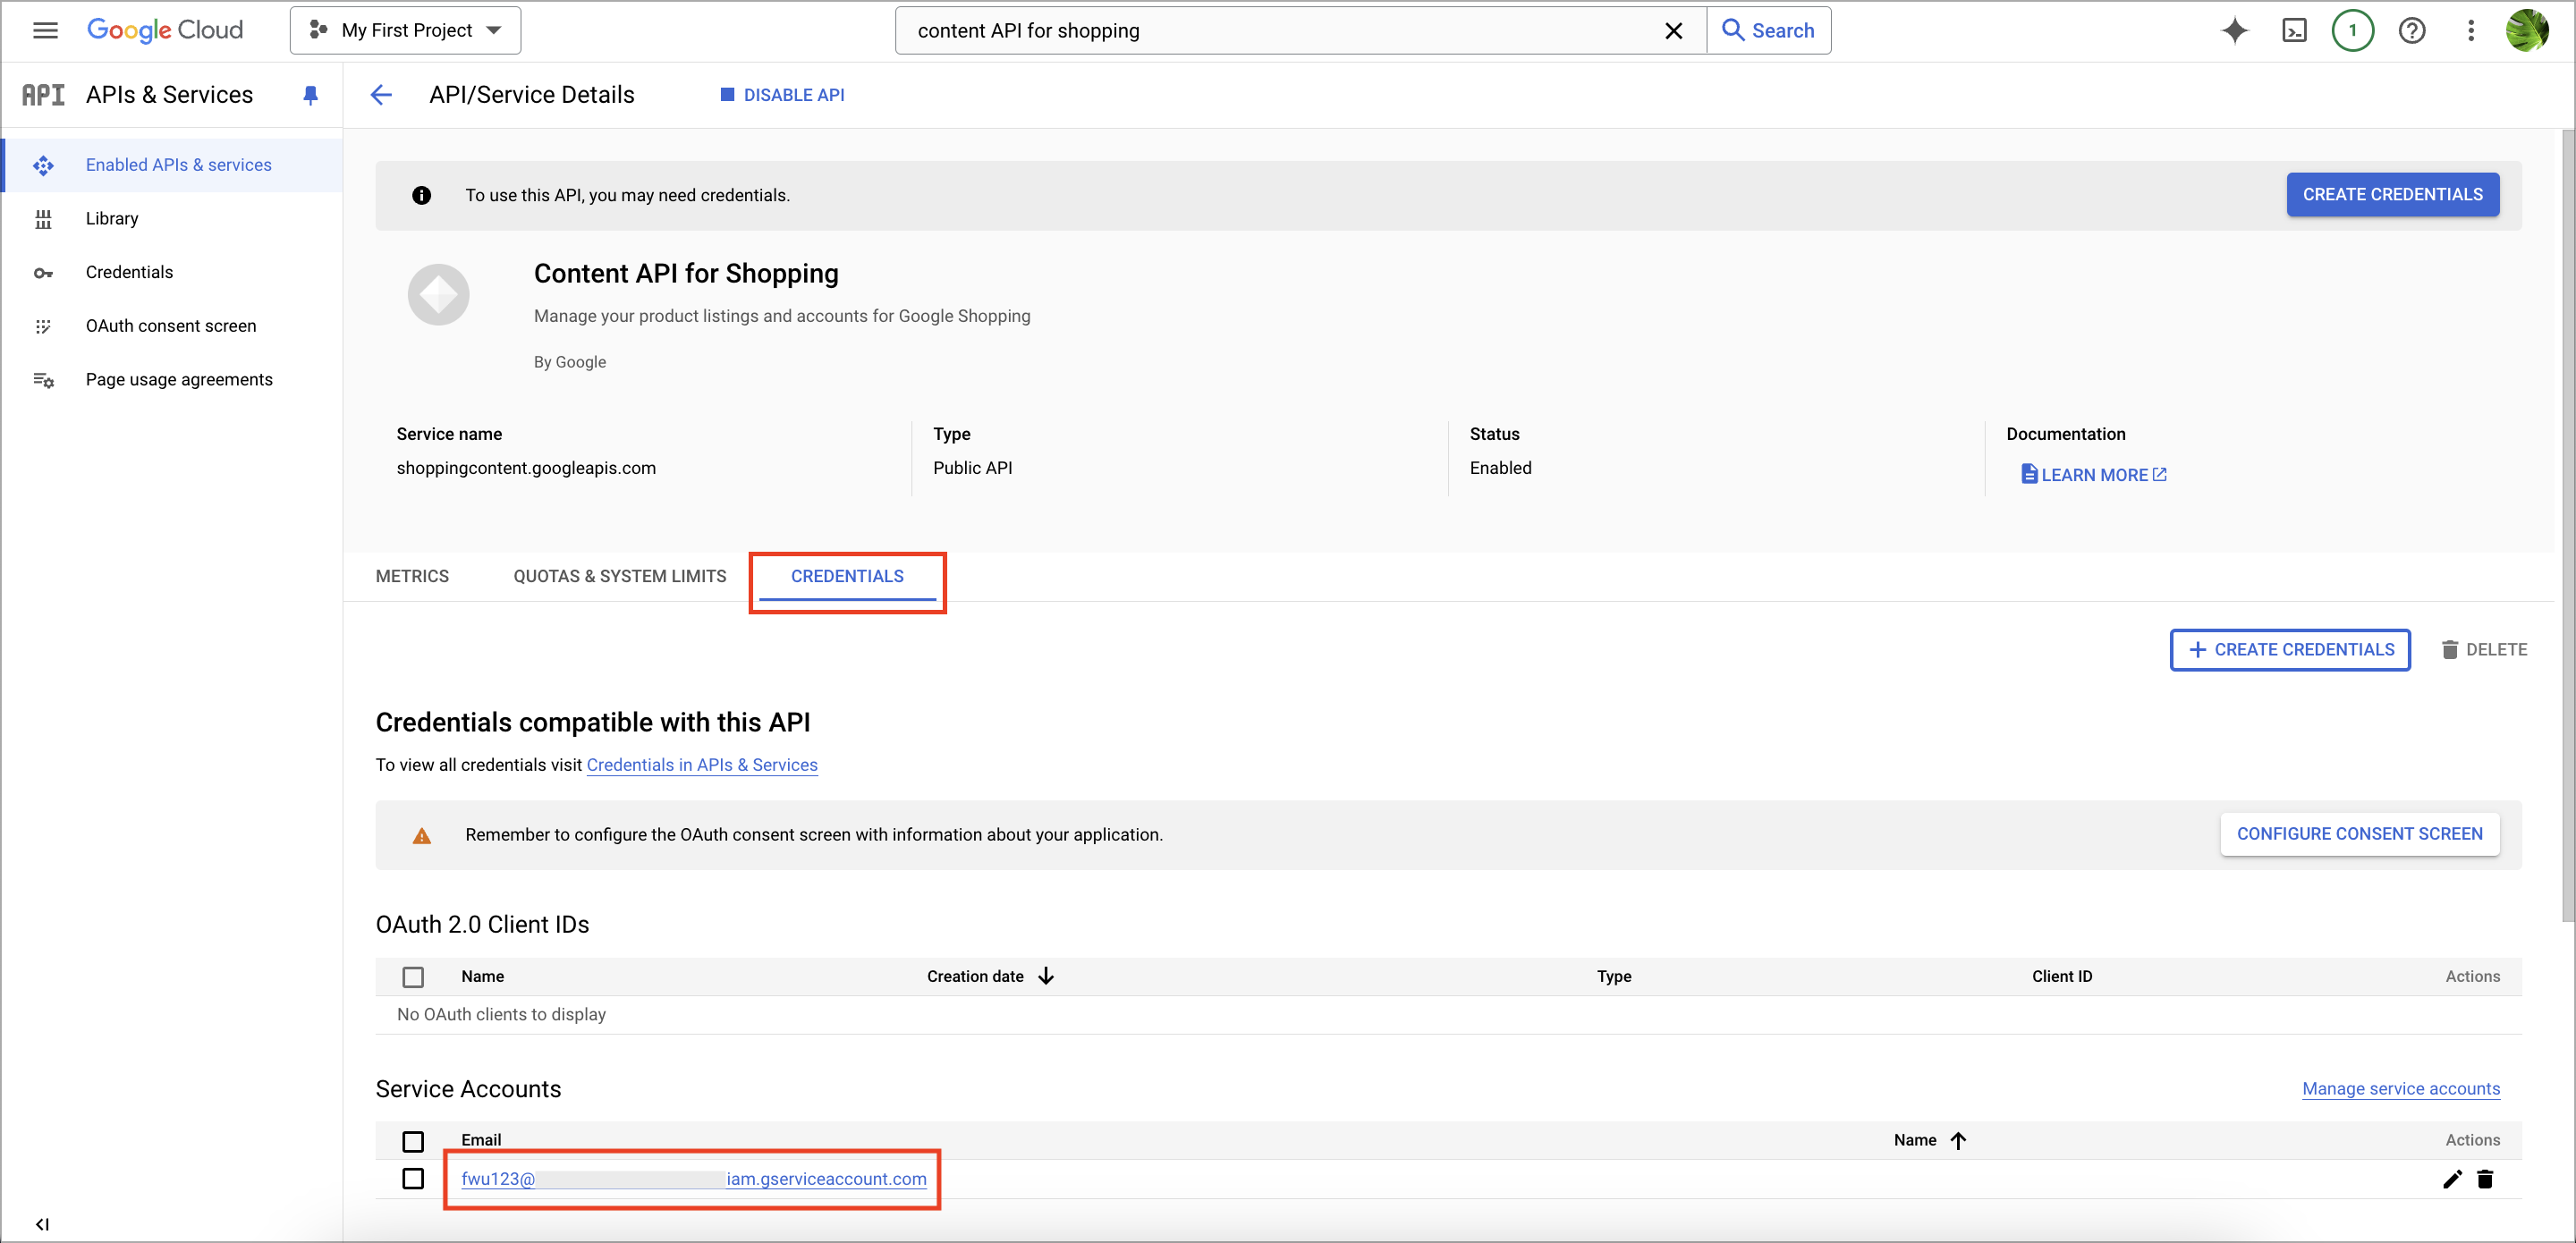Screen dimensions: 2576x1243
Task: Open Credentials in APIs & Services link
Action: click(x=701, y=765)
